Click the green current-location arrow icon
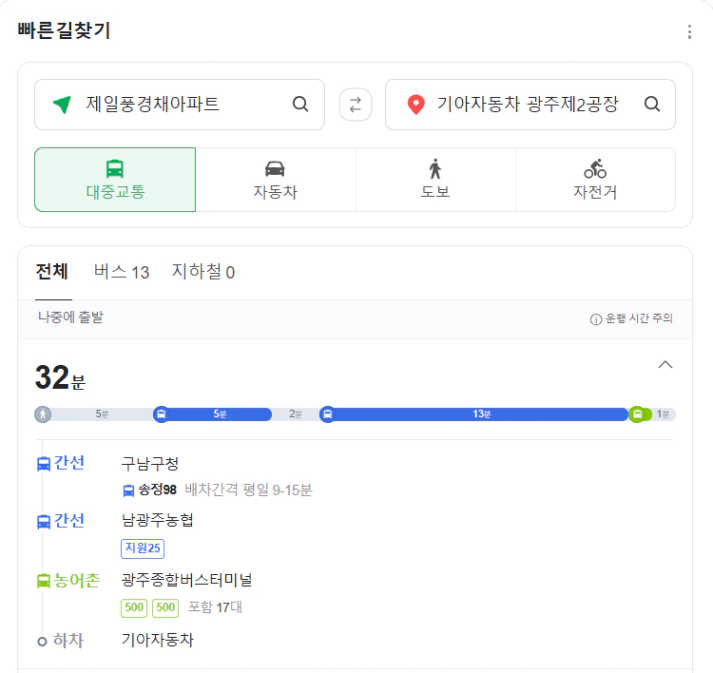Image resolution: width=713 pixels, height=673 pixels. click(62, 104)
